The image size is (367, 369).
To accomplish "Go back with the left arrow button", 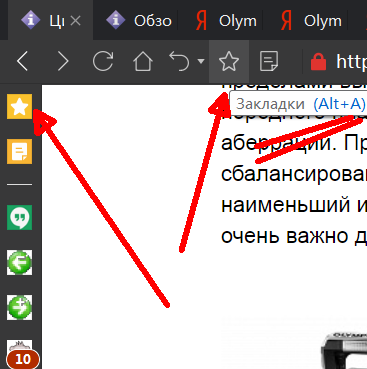I will point(23,61).
